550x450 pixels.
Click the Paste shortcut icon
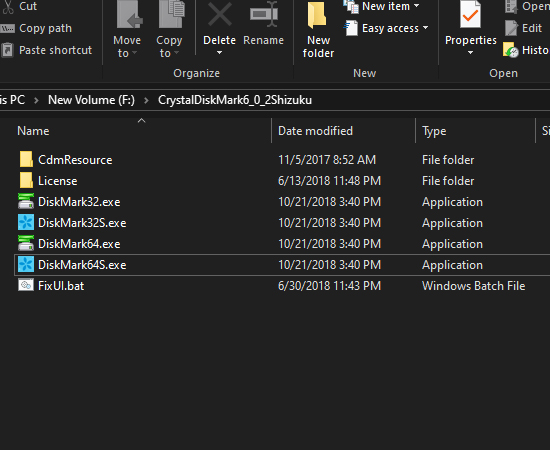[7, 50]
